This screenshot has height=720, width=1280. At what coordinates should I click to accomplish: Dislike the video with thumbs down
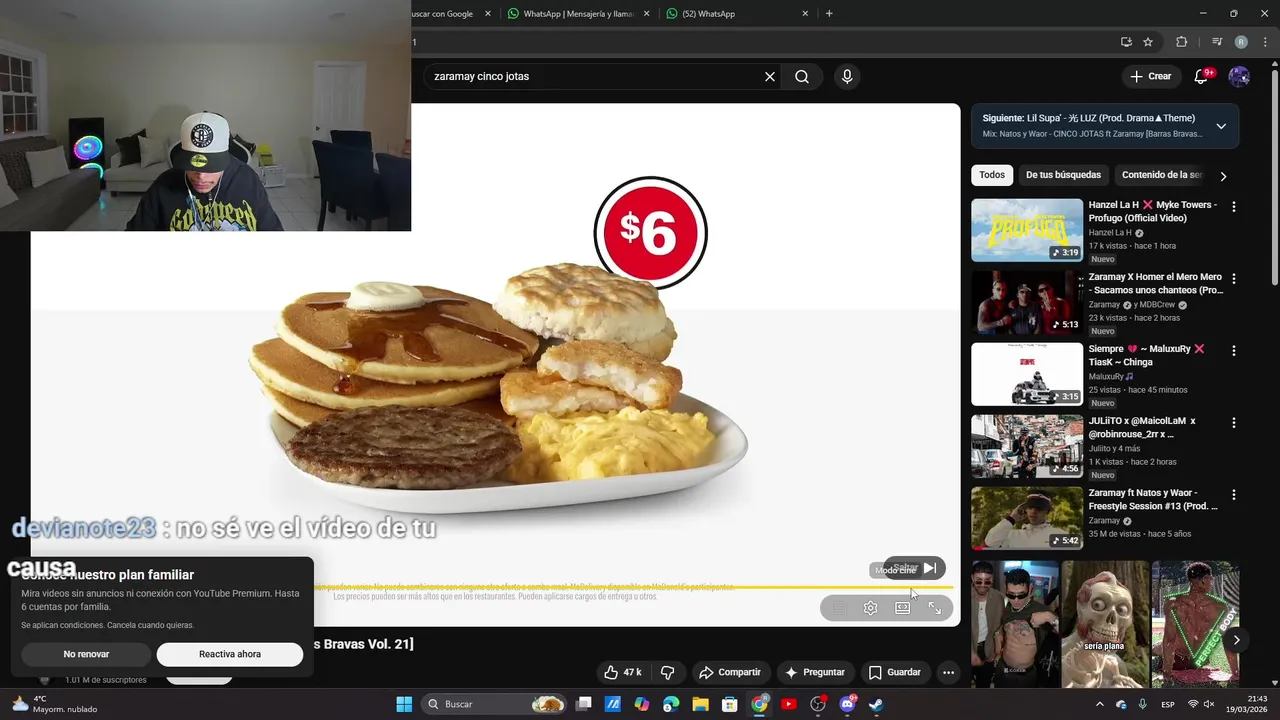(667, 672)
